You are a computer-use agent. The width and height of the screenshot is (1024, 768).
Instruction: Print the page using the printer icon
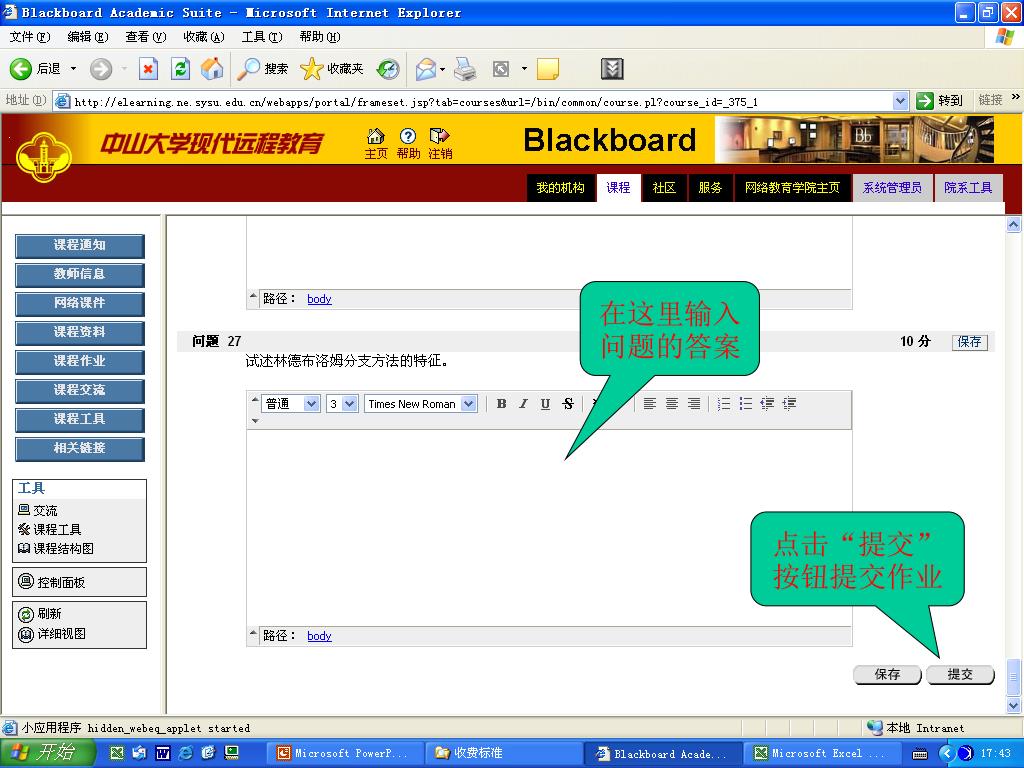click(465, 69)
